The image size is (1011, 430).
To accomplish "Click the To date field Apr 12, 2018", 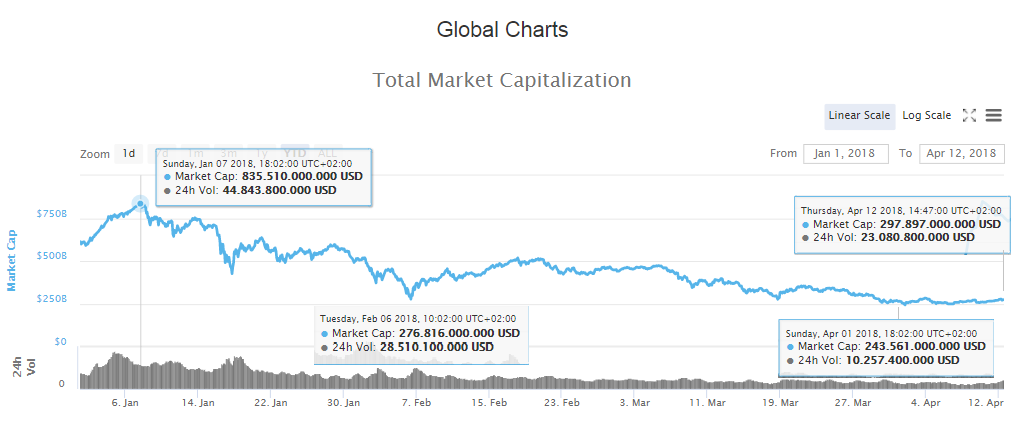I will [961, 154].
